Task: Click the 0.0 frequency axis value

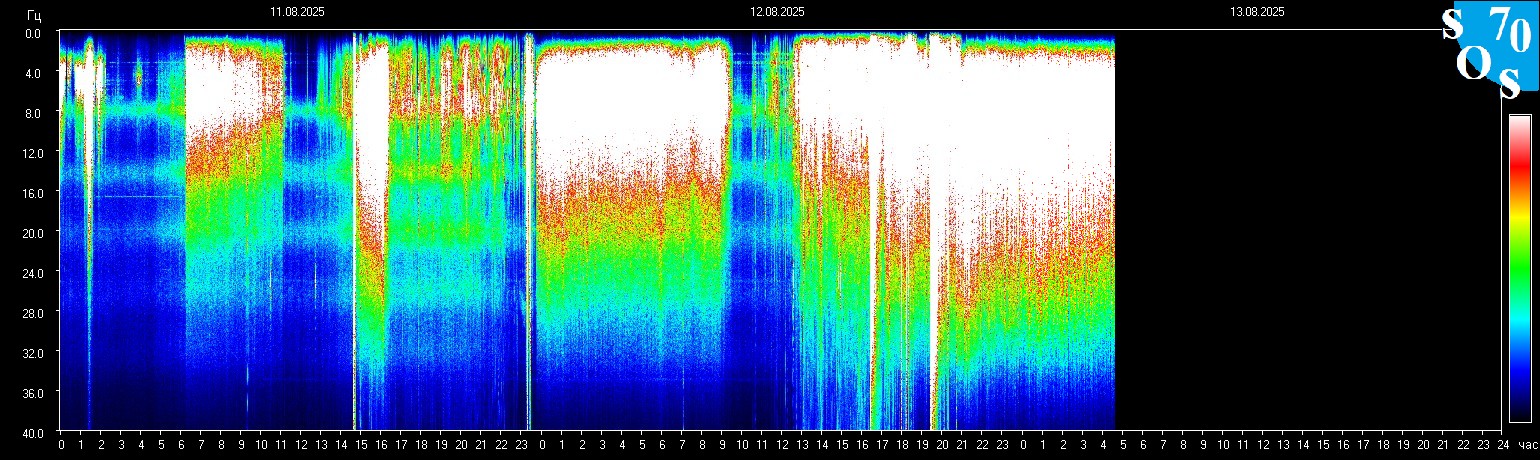Action: [34, 32]
